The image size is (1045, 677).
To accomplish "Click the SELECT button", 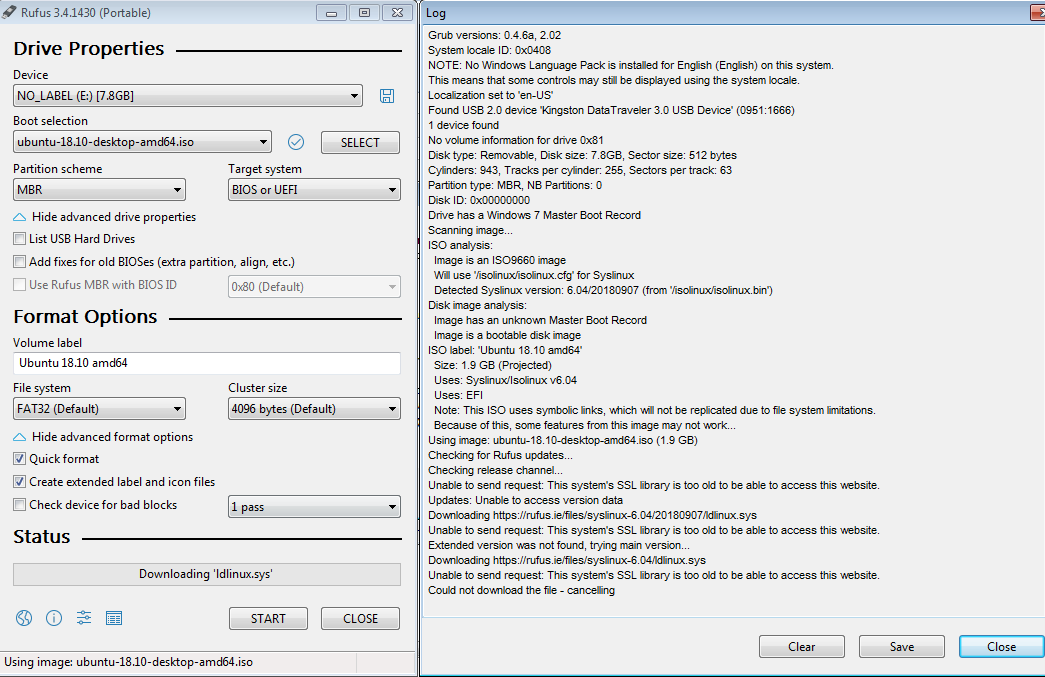I will [361, 143].
